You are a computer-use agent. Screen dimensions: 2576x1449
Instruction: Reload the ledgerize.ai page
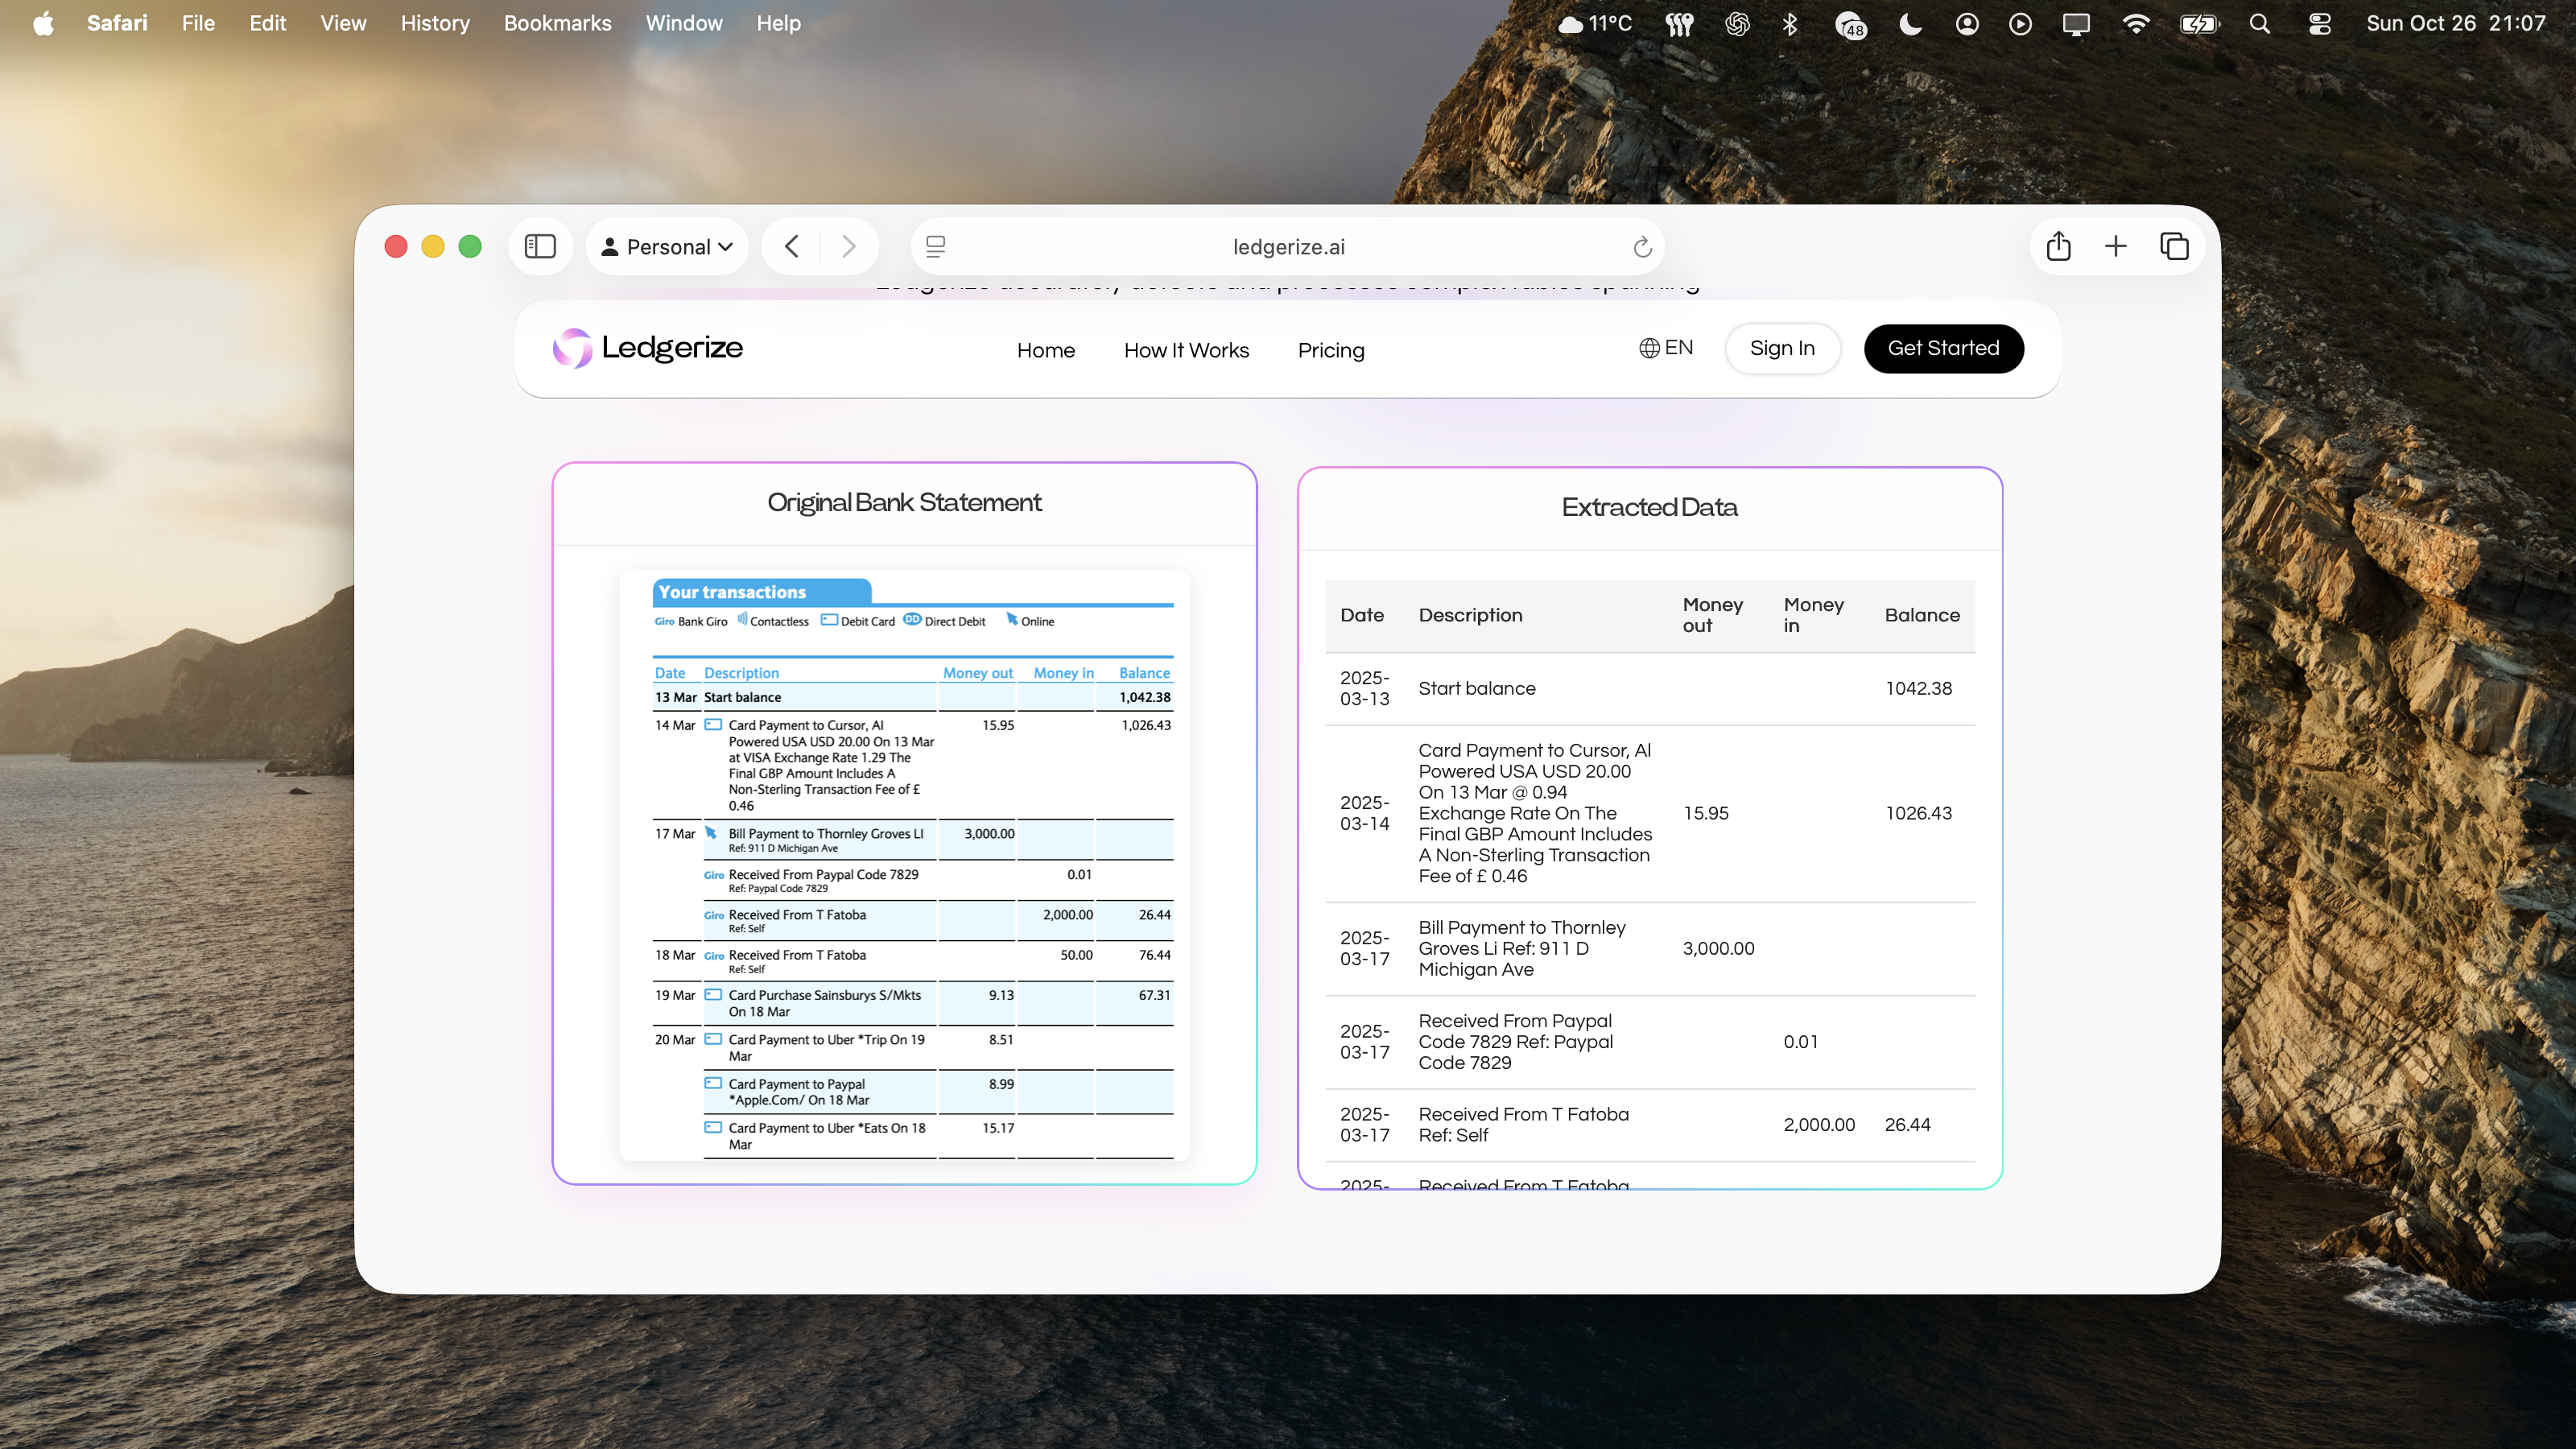1642,247
